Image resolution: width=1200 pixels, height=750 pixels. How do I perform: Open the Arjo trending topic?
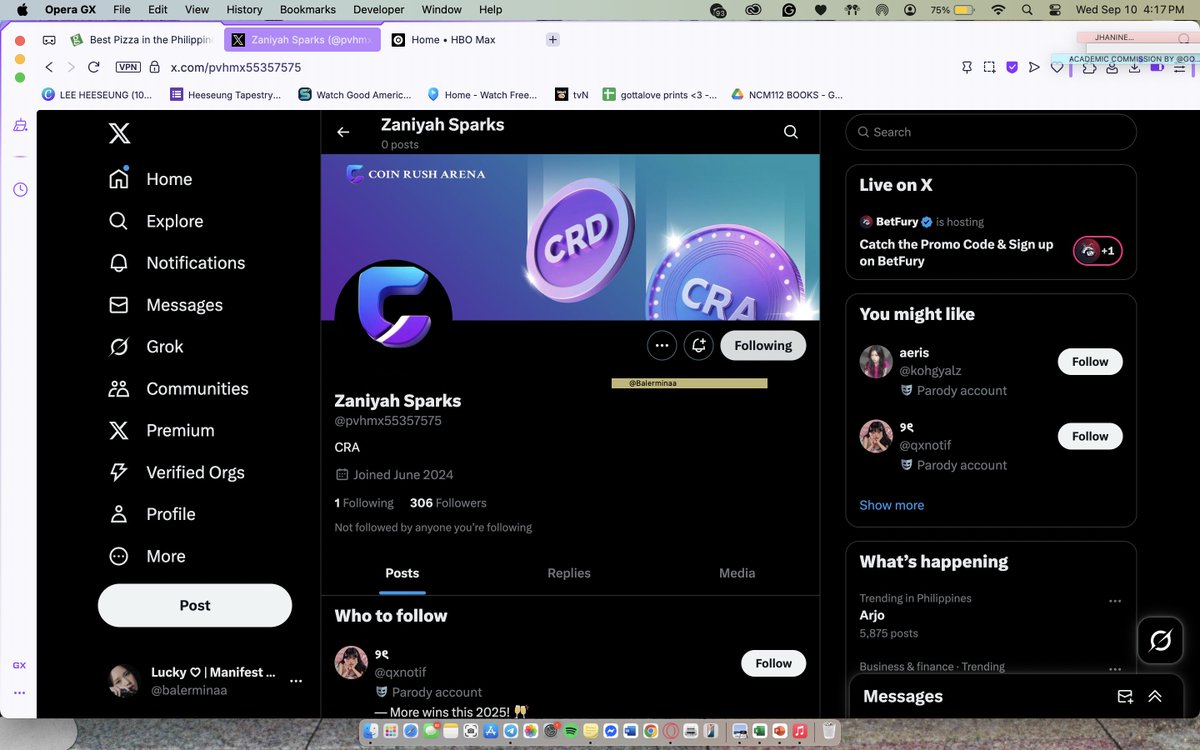pyautogui.click(x=872, y=616)
